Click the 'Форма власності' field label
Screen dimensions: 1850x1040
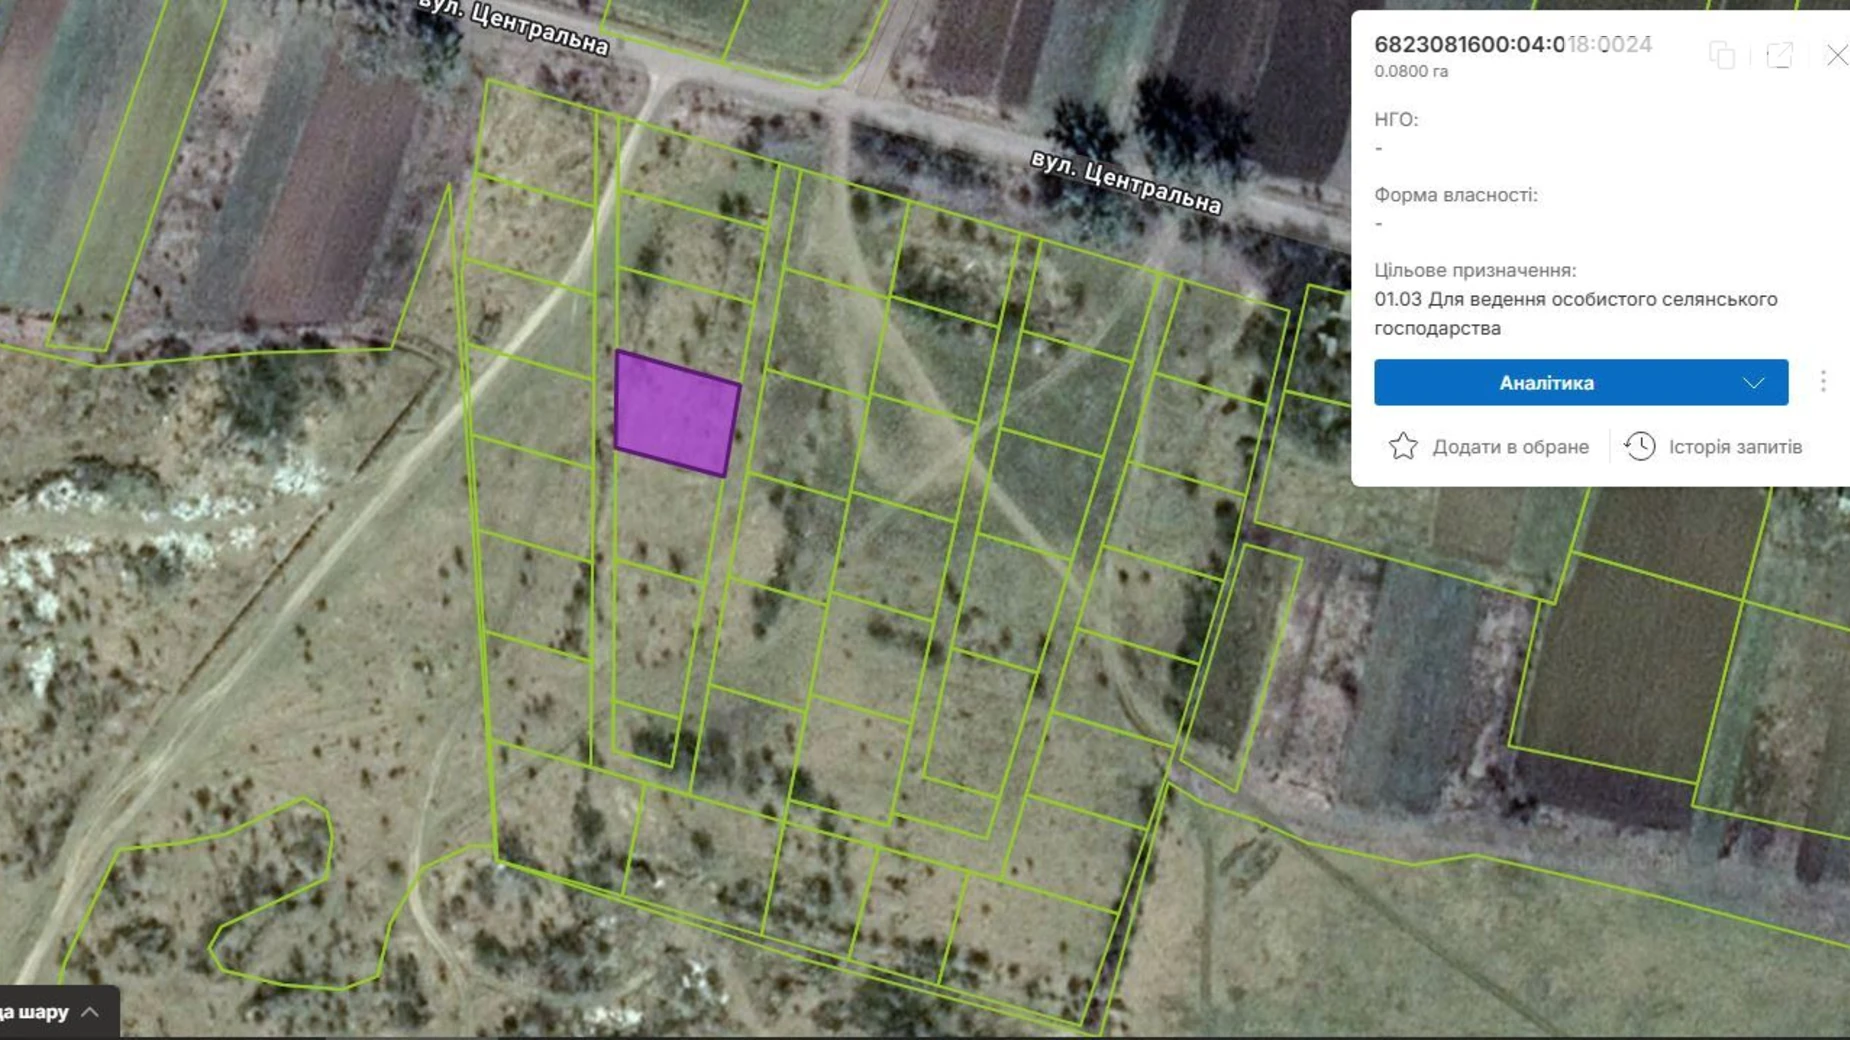click(1455, 195)
